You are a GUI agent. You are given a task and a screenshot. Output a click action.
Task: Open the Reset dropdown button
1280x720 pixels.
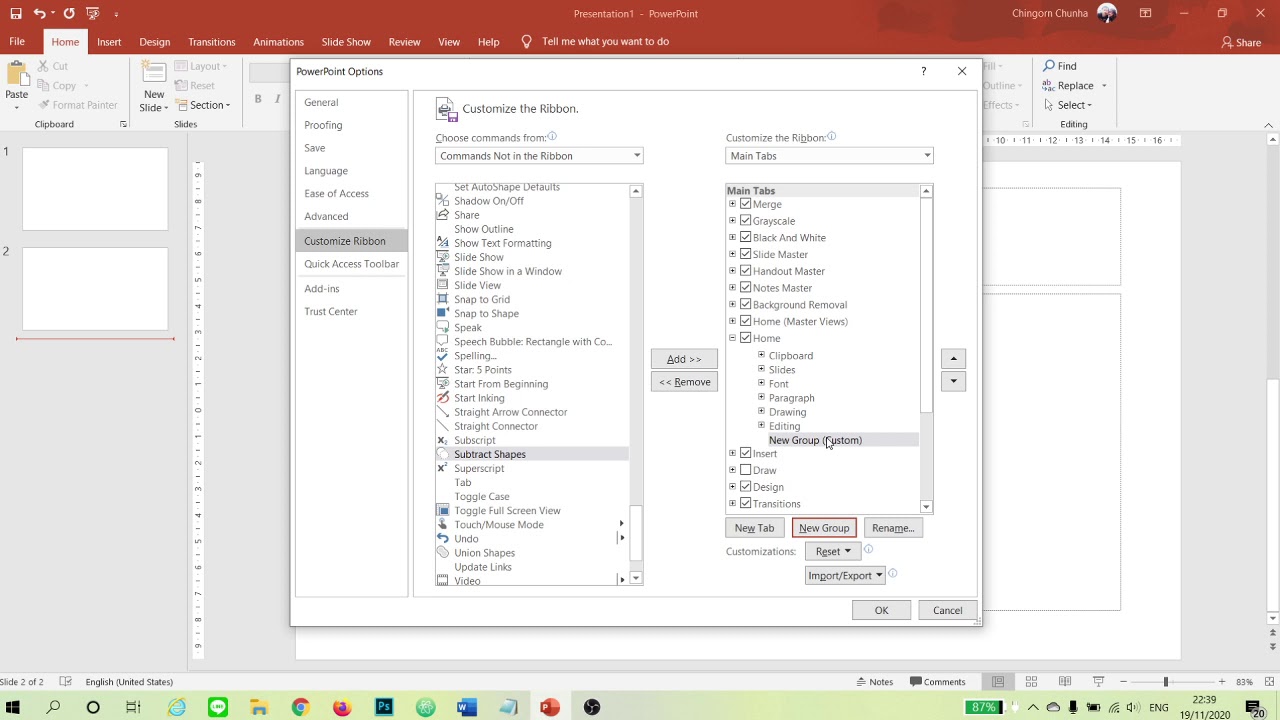[x=832, y=551]
